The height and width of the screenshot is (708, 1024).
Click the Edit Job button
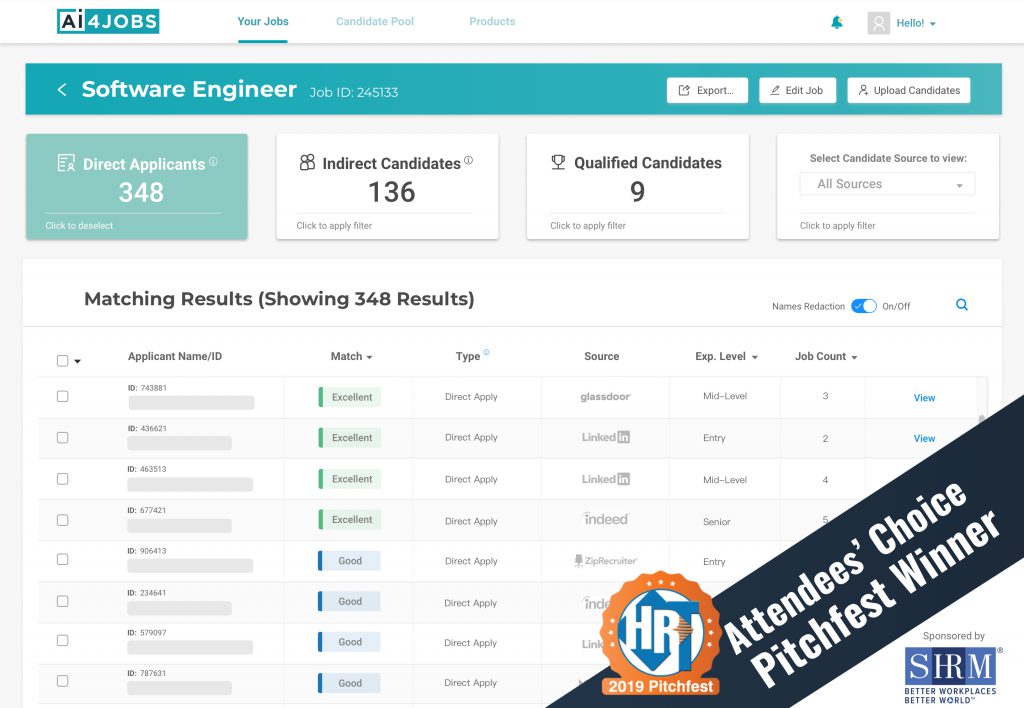(x=797, y=90)
